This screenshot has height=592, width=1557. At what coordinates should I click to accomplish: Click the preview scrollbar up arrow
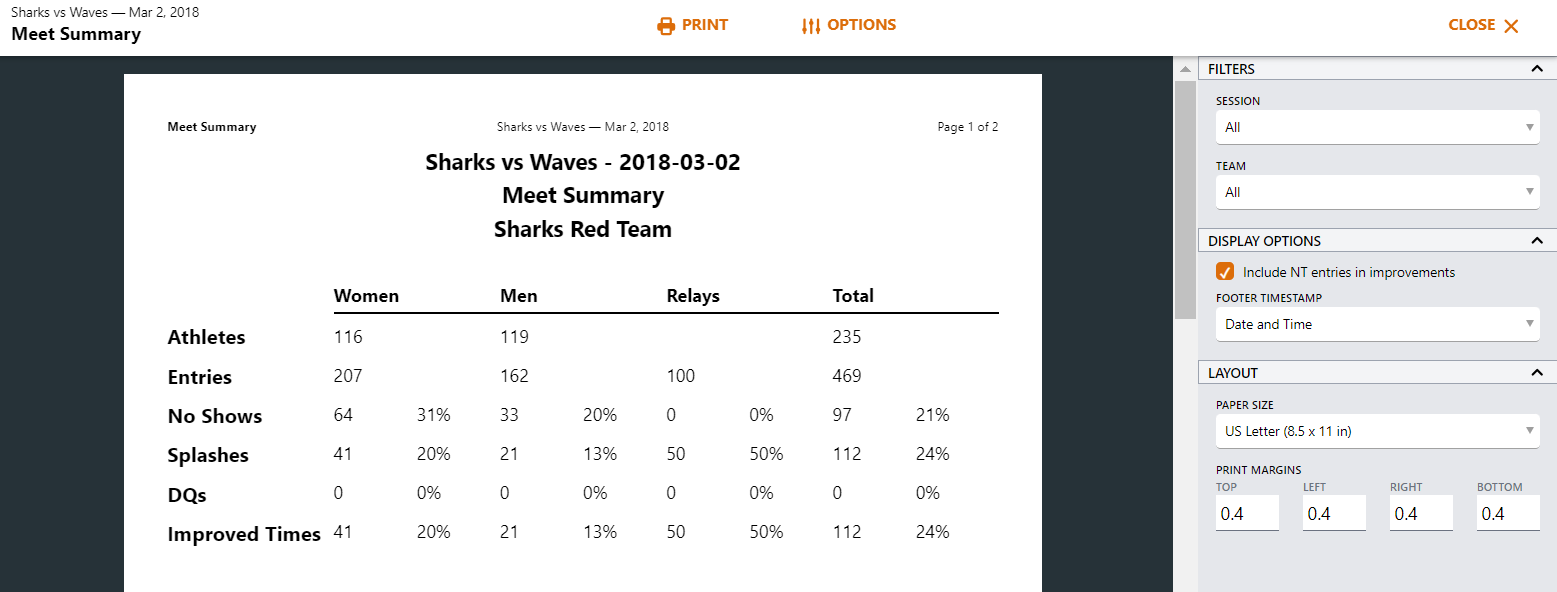(1185, 69)
